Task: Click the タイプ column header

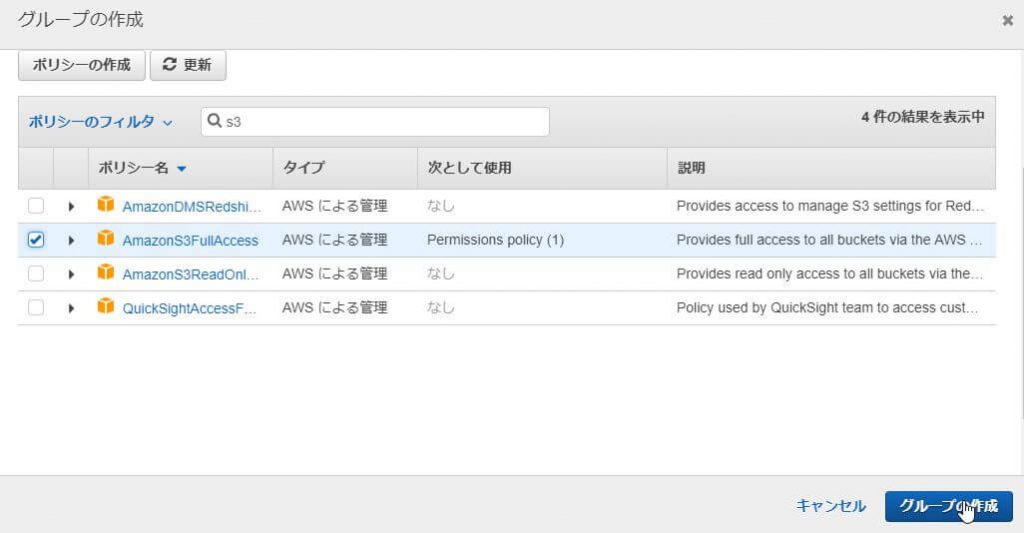Action: (x=303, y=167)
